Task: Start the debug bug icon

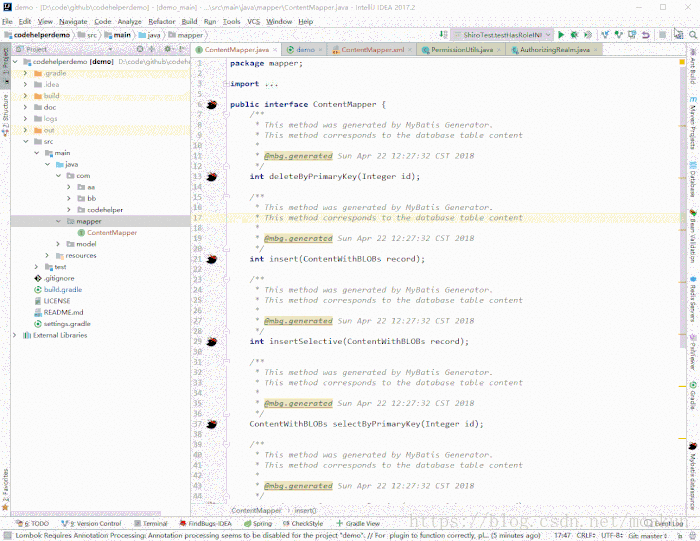Action: (575, 35)
